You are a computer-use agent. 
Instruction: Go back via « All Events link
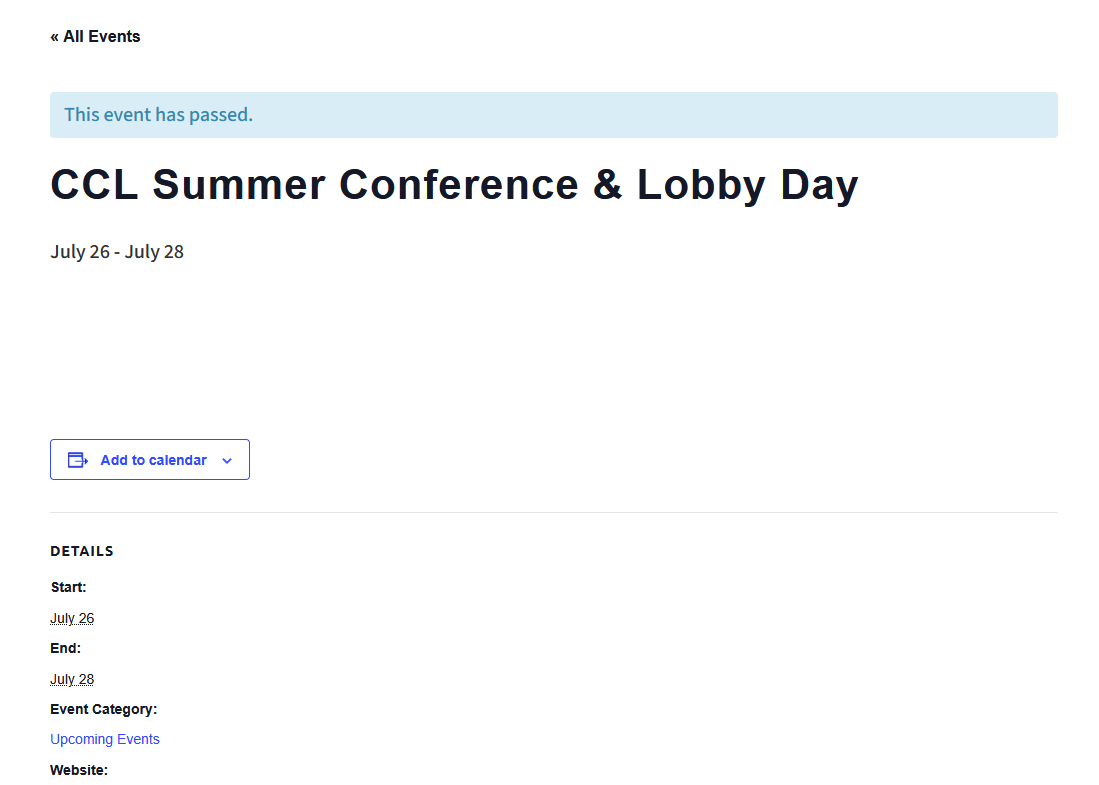click(95, 36)
